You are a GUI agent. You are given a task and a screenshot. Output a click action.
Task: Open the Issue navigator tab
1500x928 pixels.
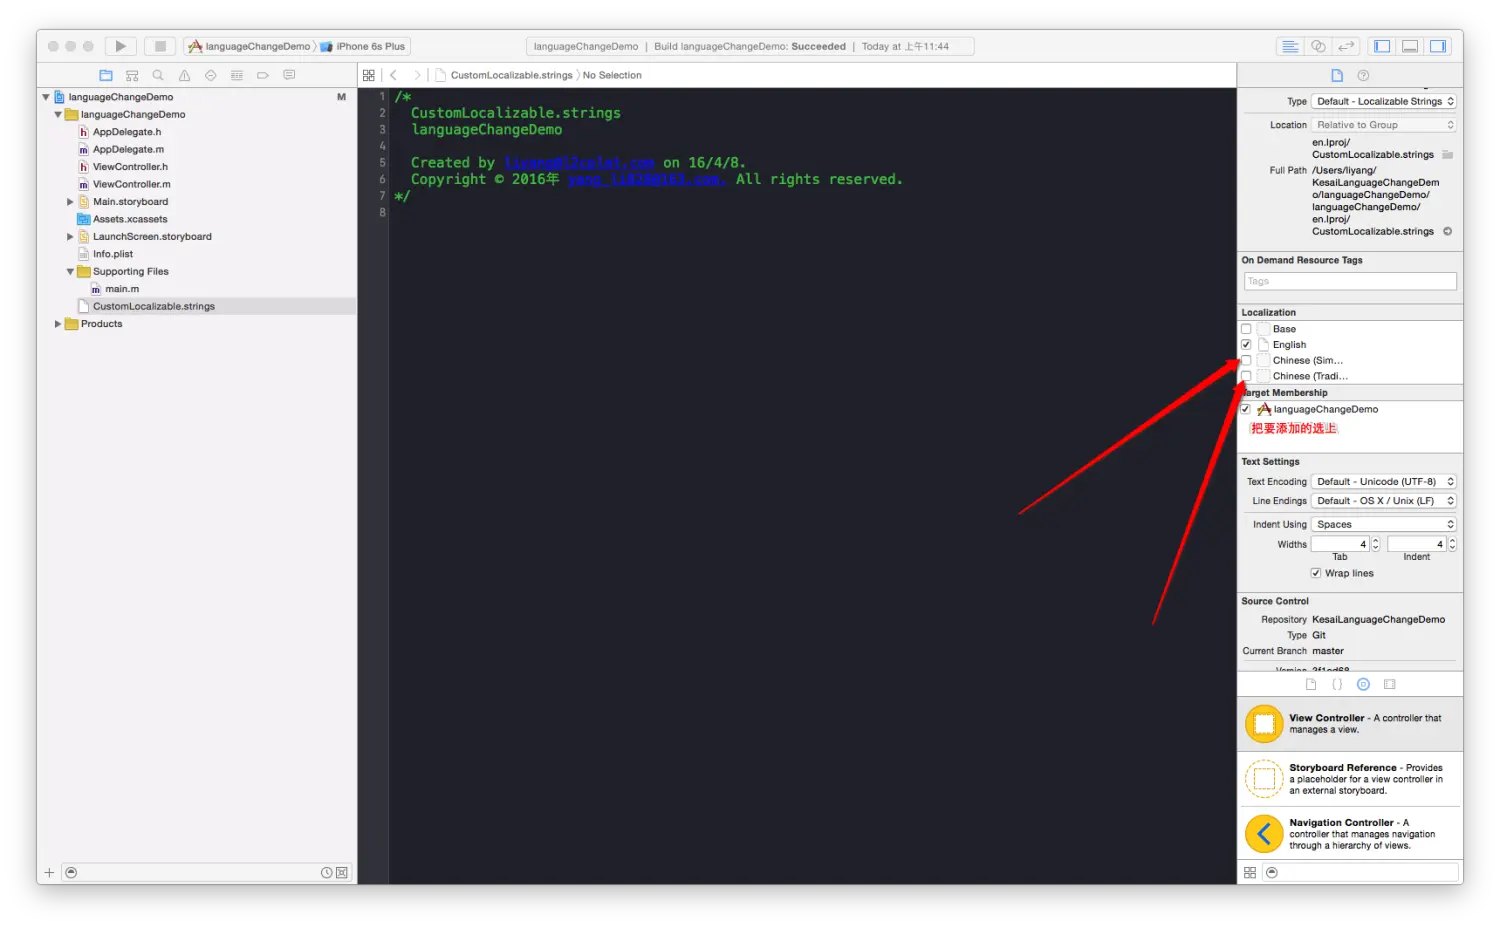point(184,75)
